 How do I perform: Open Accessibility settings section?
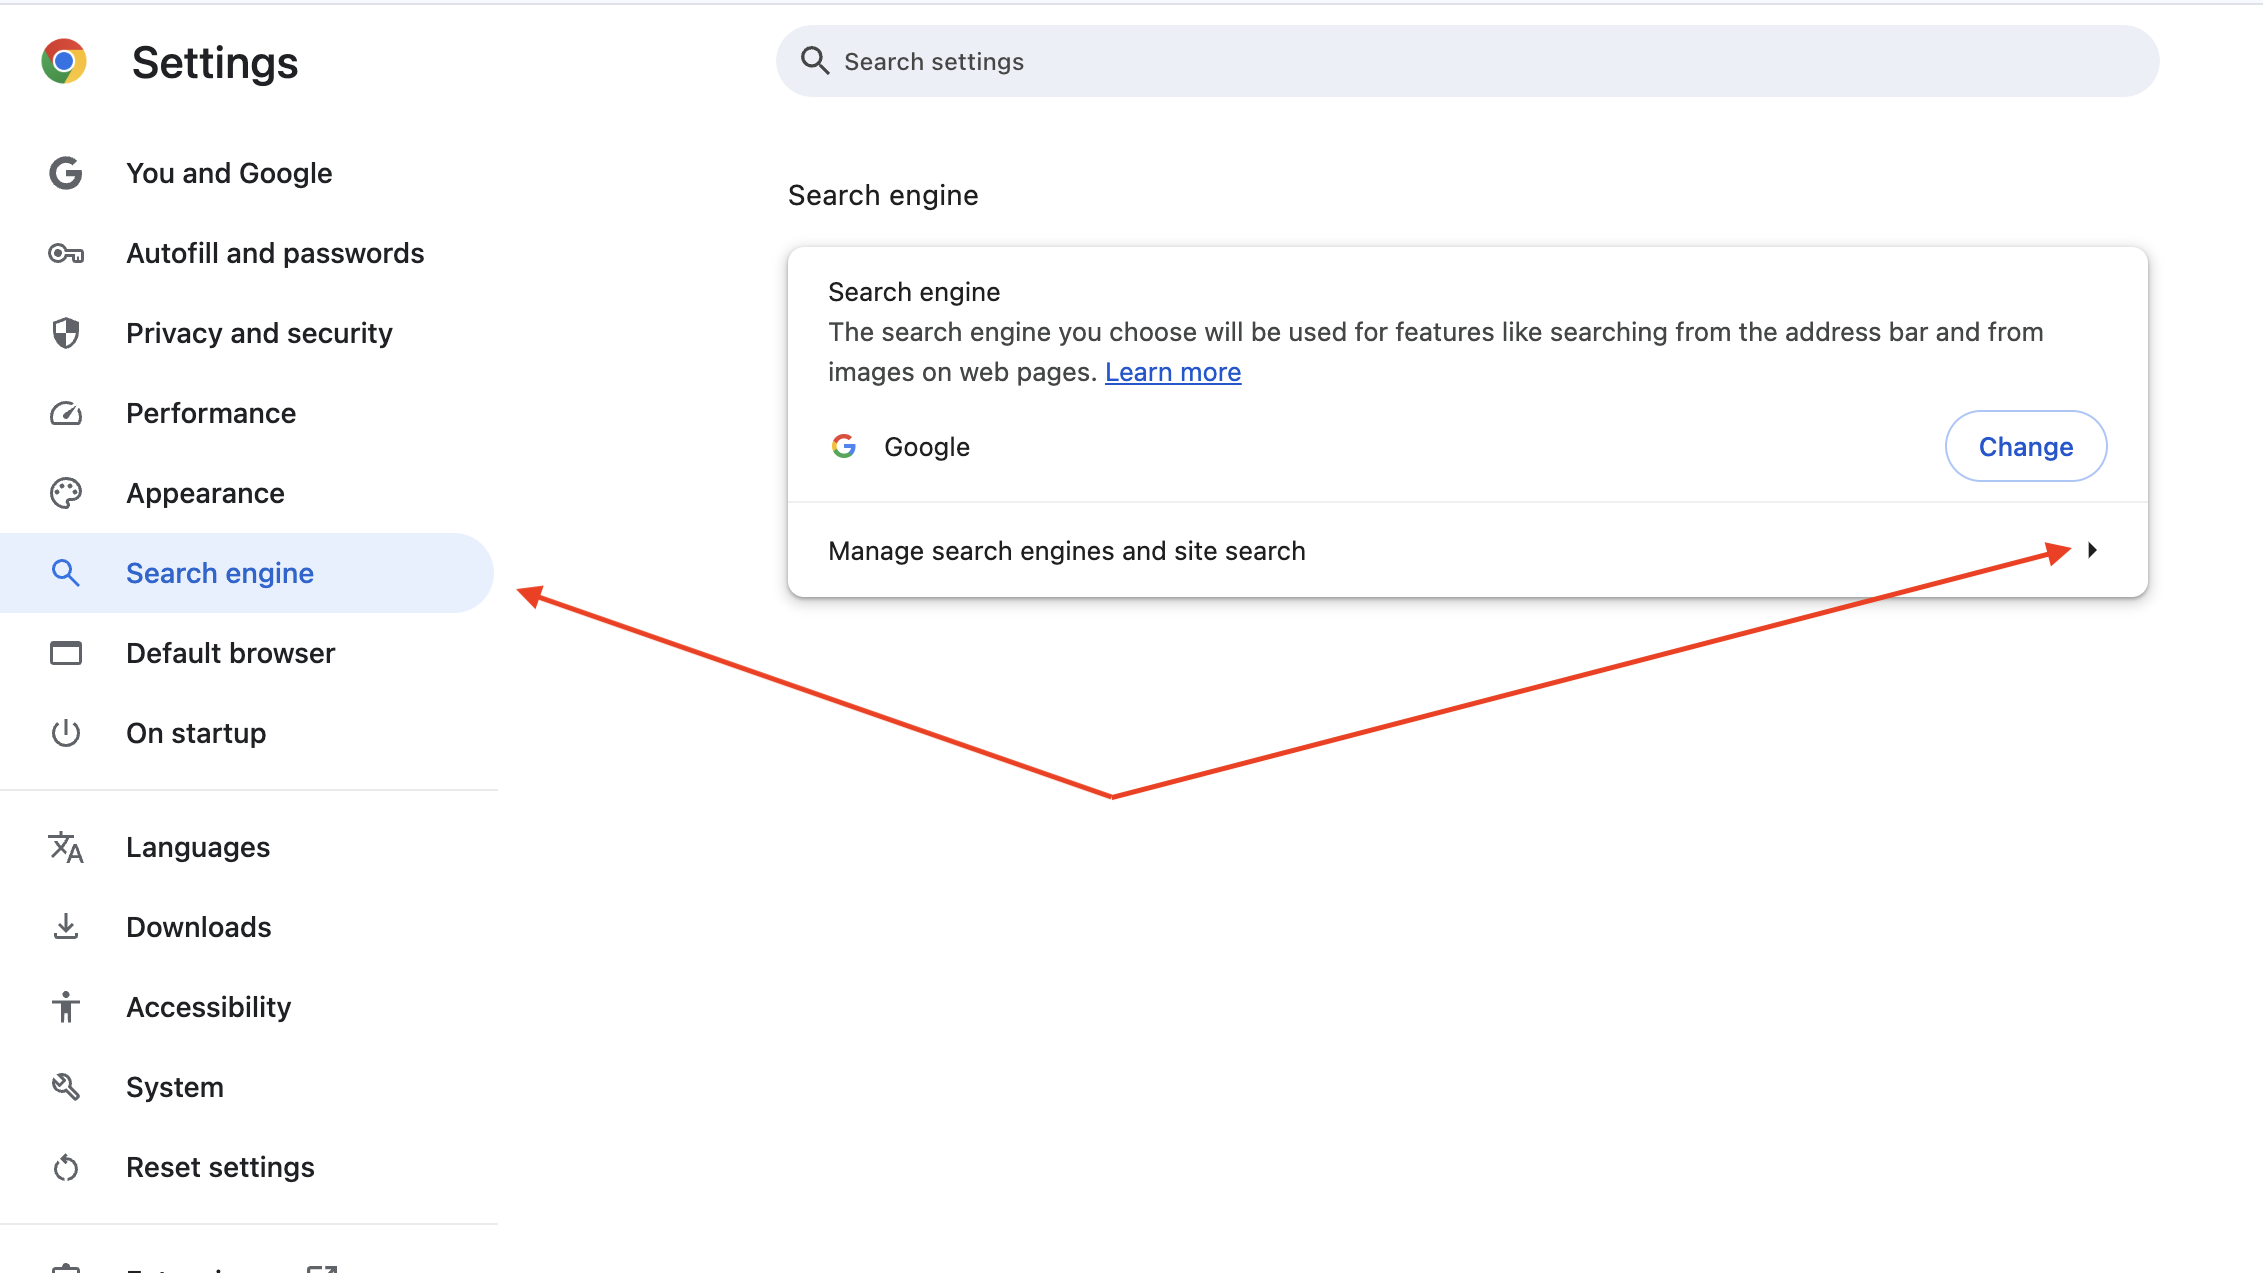[x=208, y=1007]
